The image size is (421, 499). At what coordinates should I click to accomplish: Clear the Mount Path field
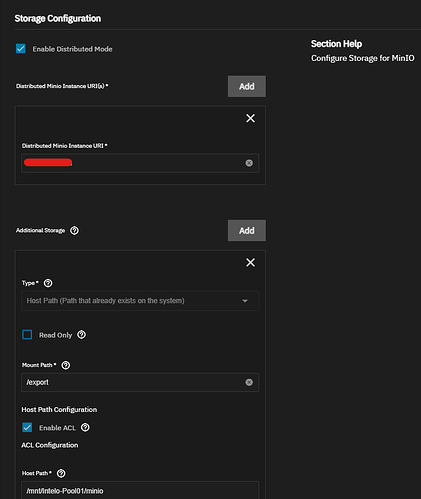(x=249, y=382)
